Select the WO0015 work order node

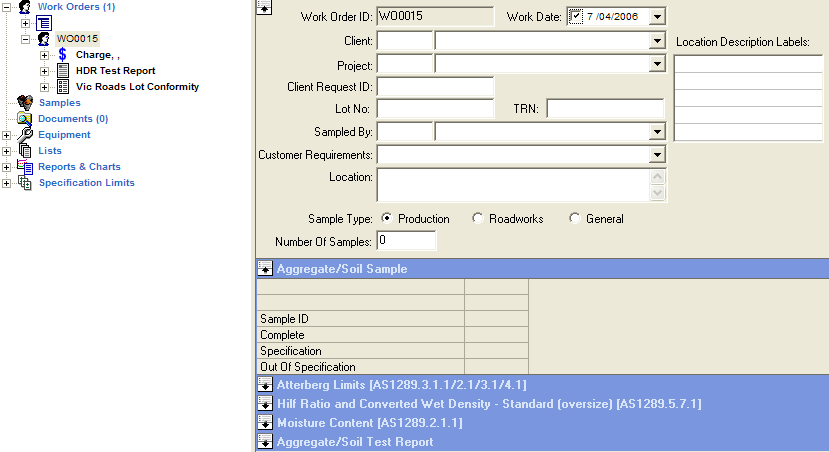point(77,38)
